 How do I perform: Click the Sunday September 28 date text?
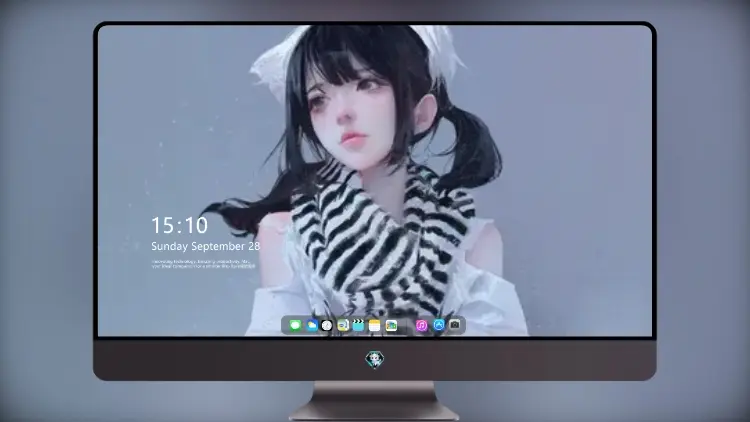[206, 246]
